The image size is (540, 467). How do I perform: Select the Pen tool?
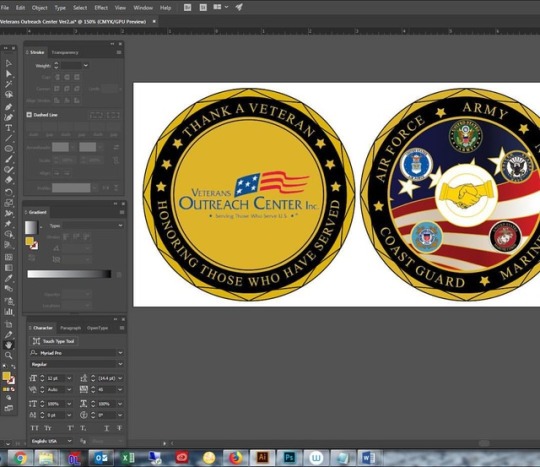(9, 107)
